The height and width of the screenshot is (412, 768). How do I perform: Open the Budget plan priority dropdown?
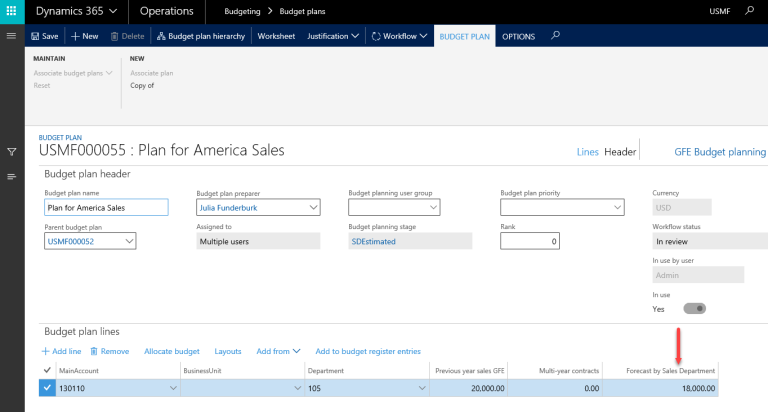click(616, 208)
